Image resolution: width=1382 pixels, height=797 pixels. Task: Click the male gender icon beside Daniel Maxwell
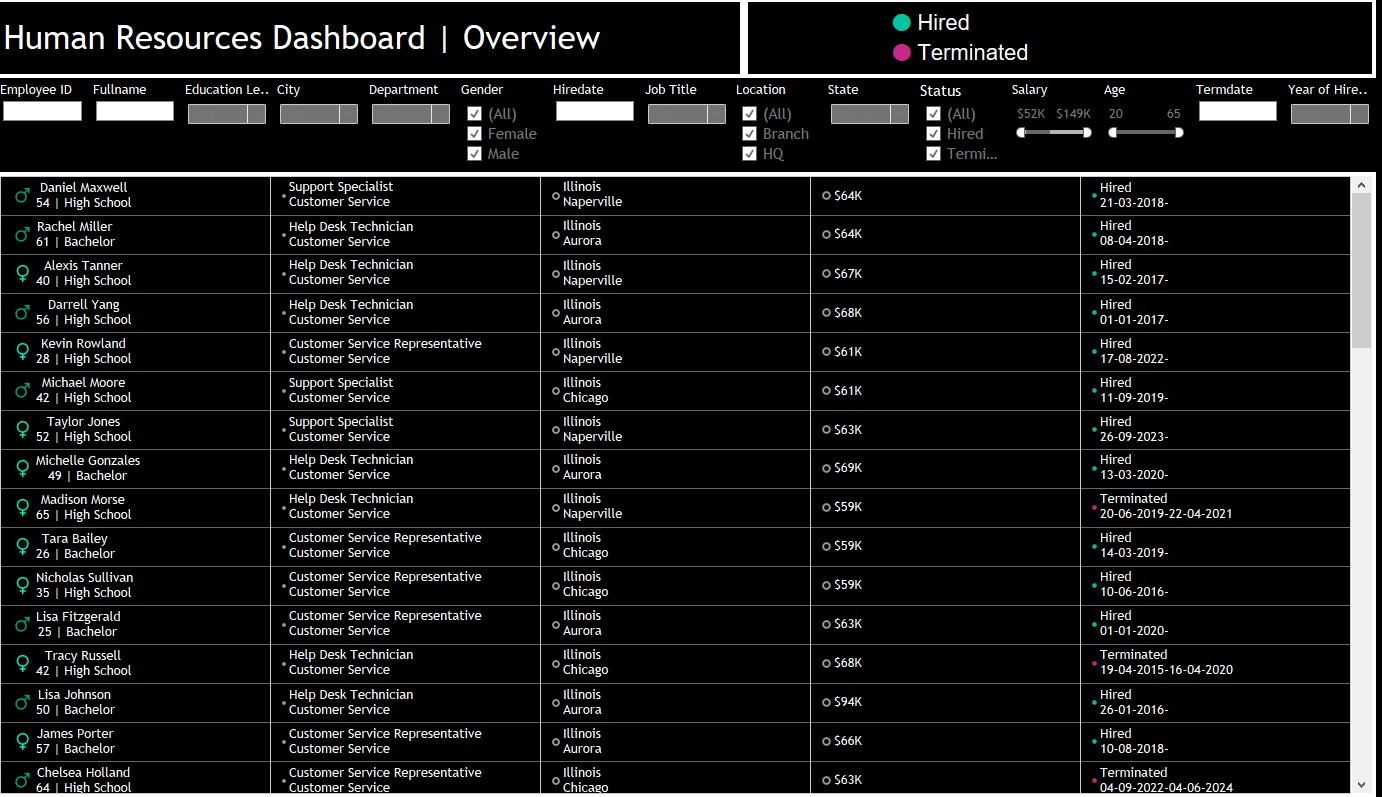[x=22, y=196]
